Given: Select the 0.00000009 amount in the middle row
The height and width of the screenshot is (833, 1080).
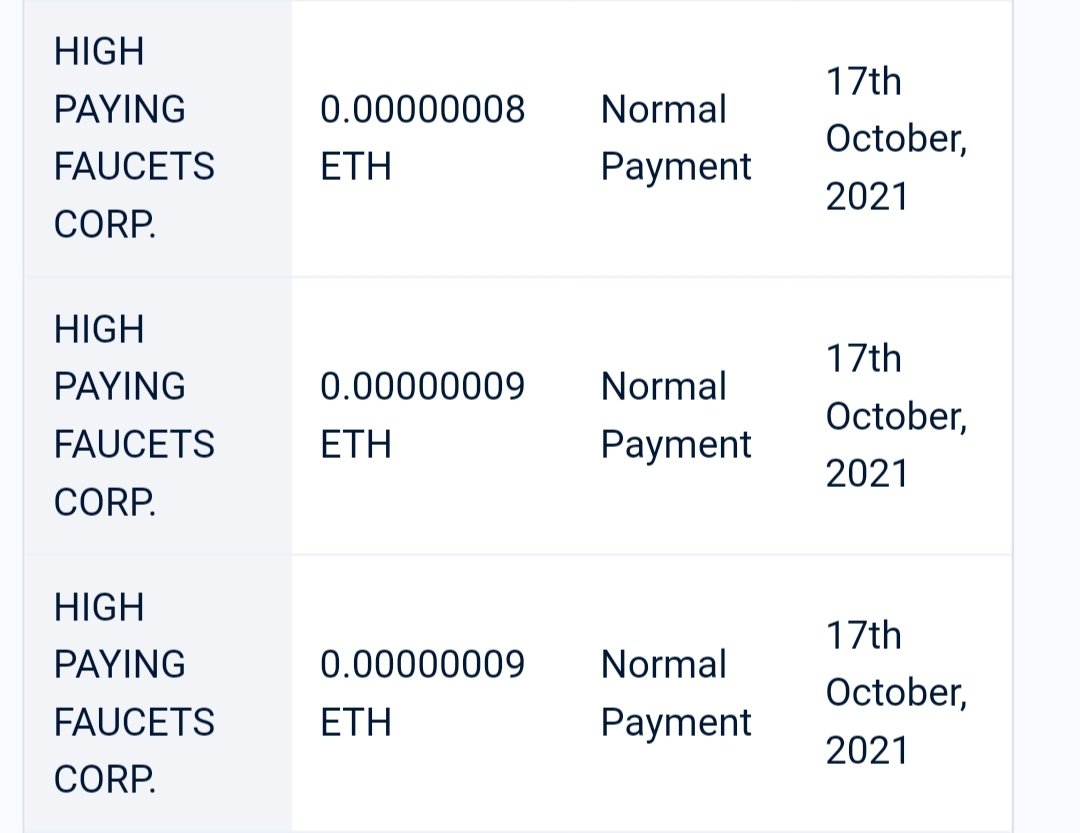Looking at the screenshot, I should (422, 387).
